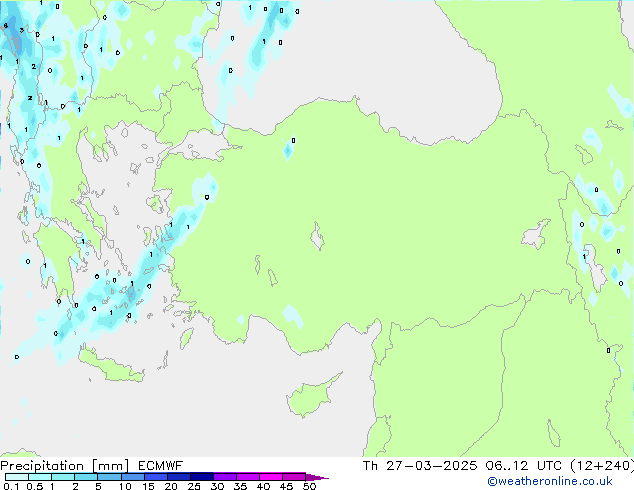Click the 0.1–0.5 mm legend color box

[x=17, y=477]
